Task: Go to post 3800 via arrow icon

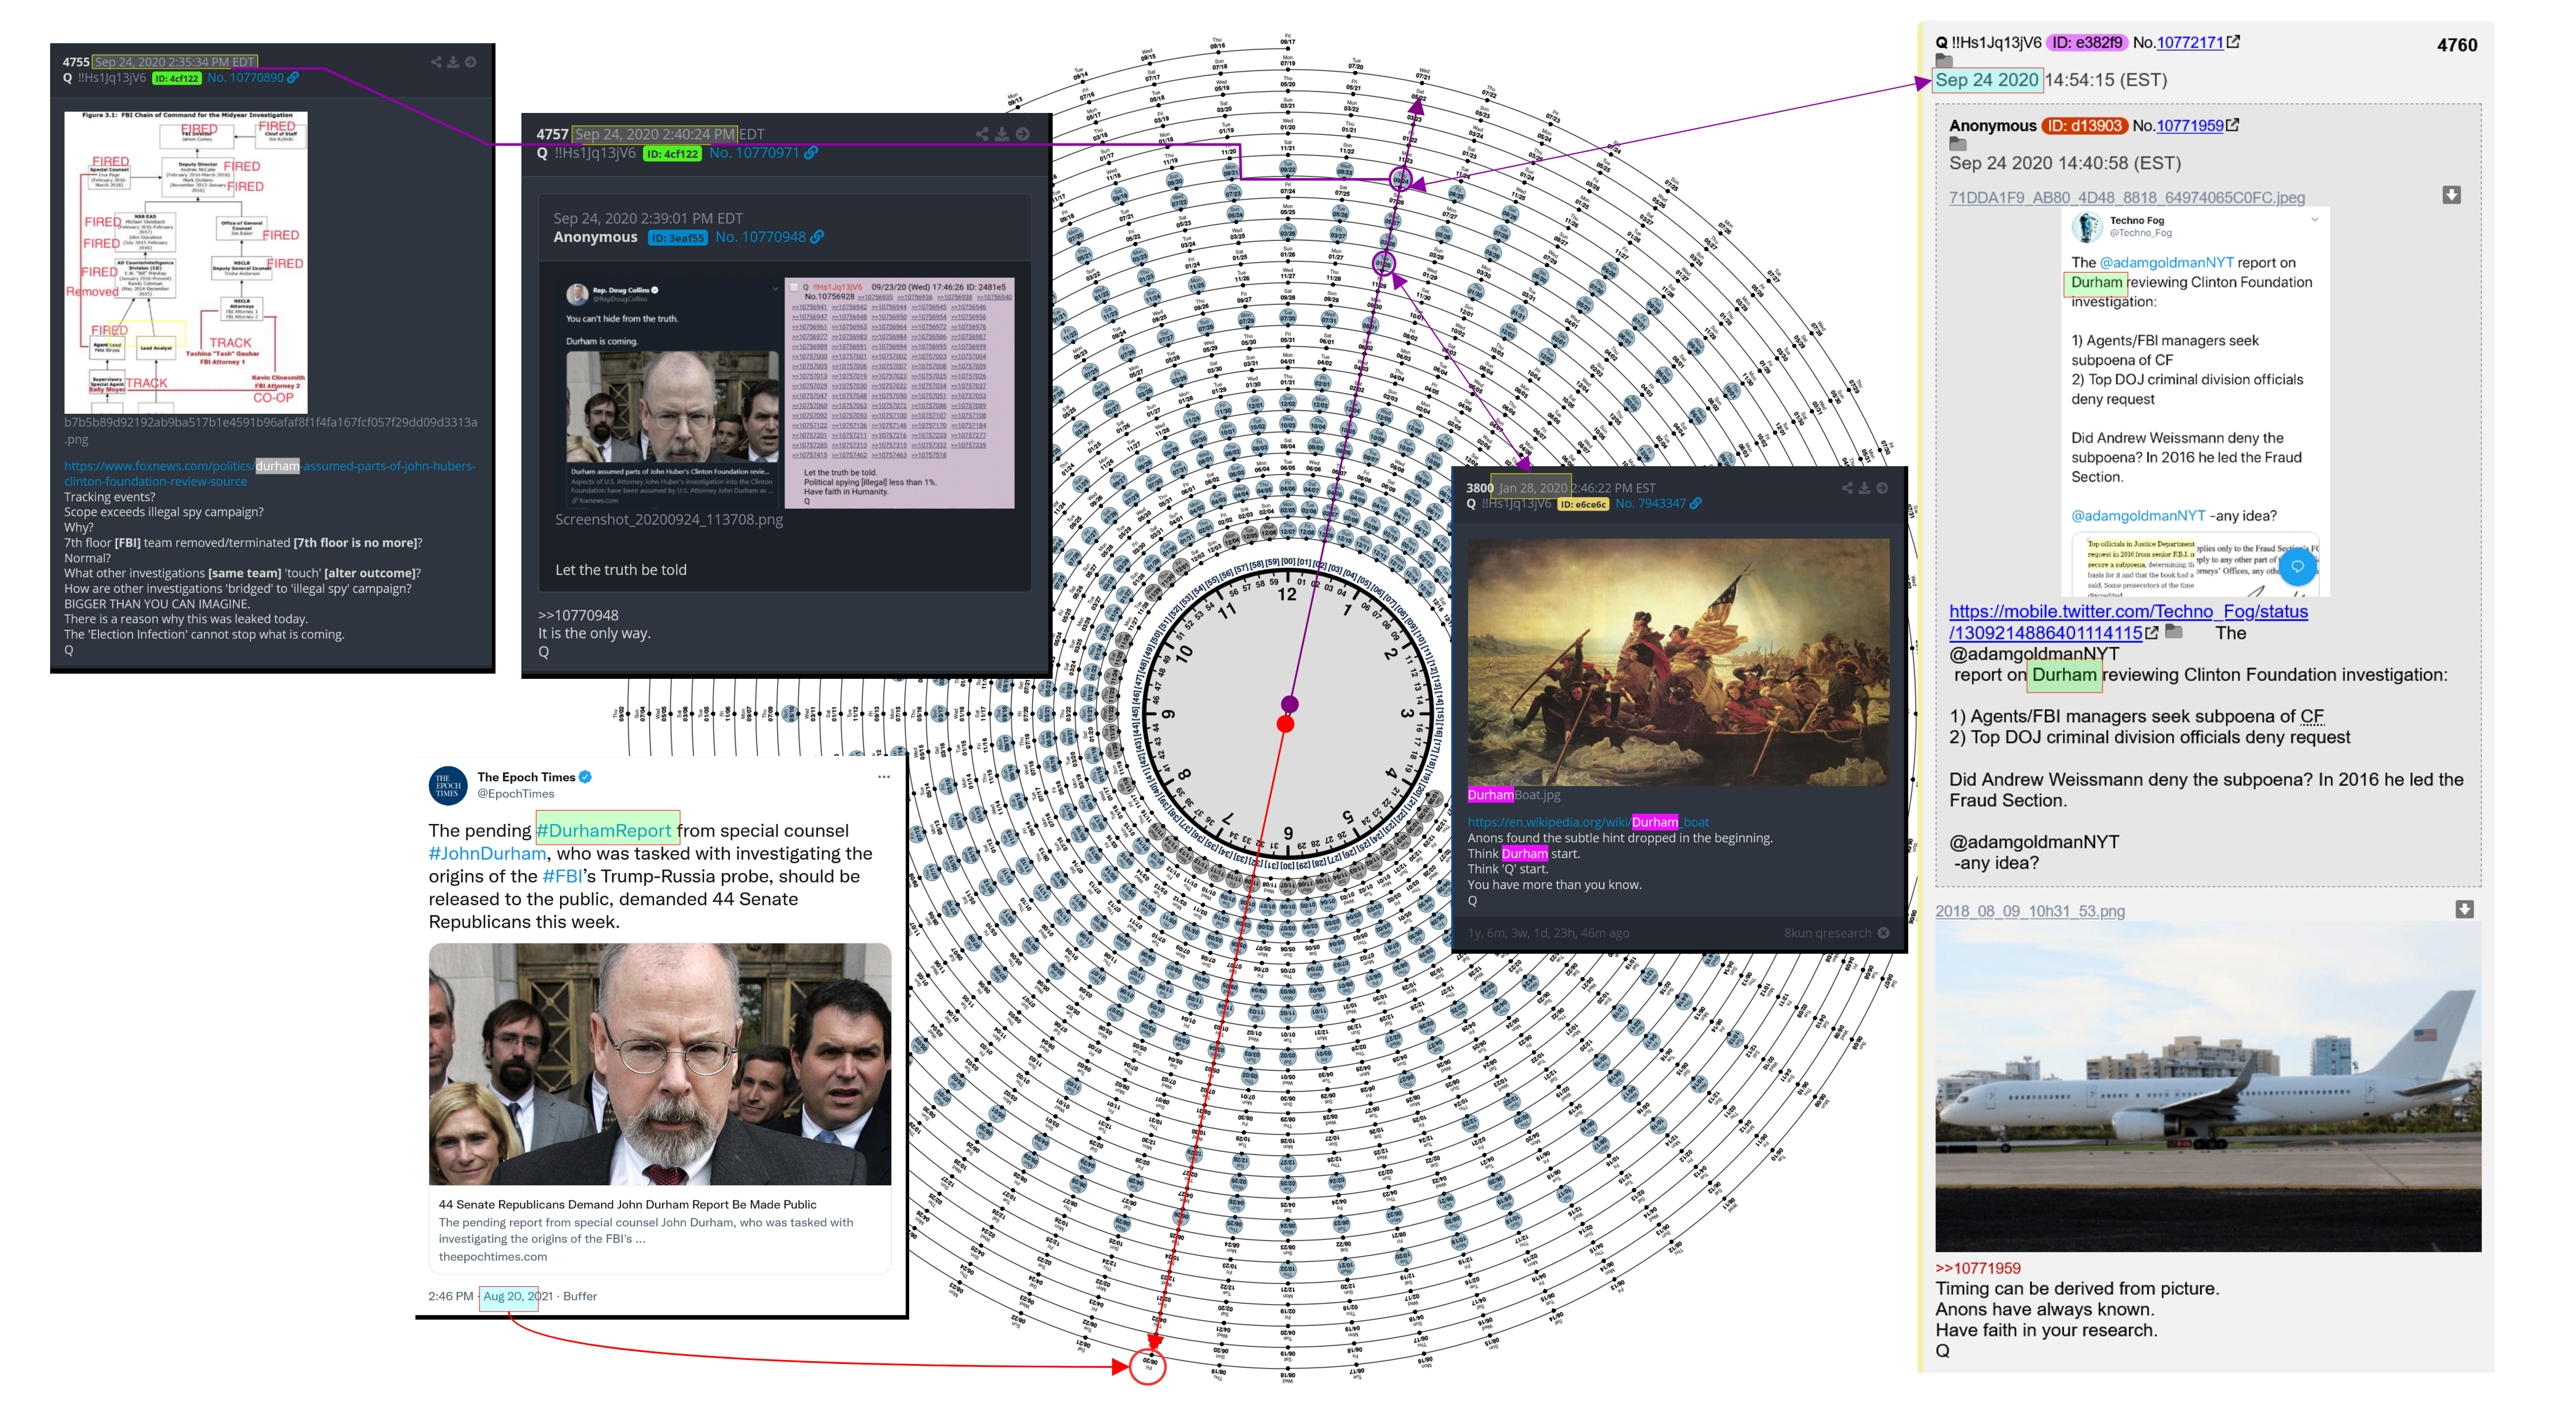Action: pyautogui.click(x=1882, y=488)
